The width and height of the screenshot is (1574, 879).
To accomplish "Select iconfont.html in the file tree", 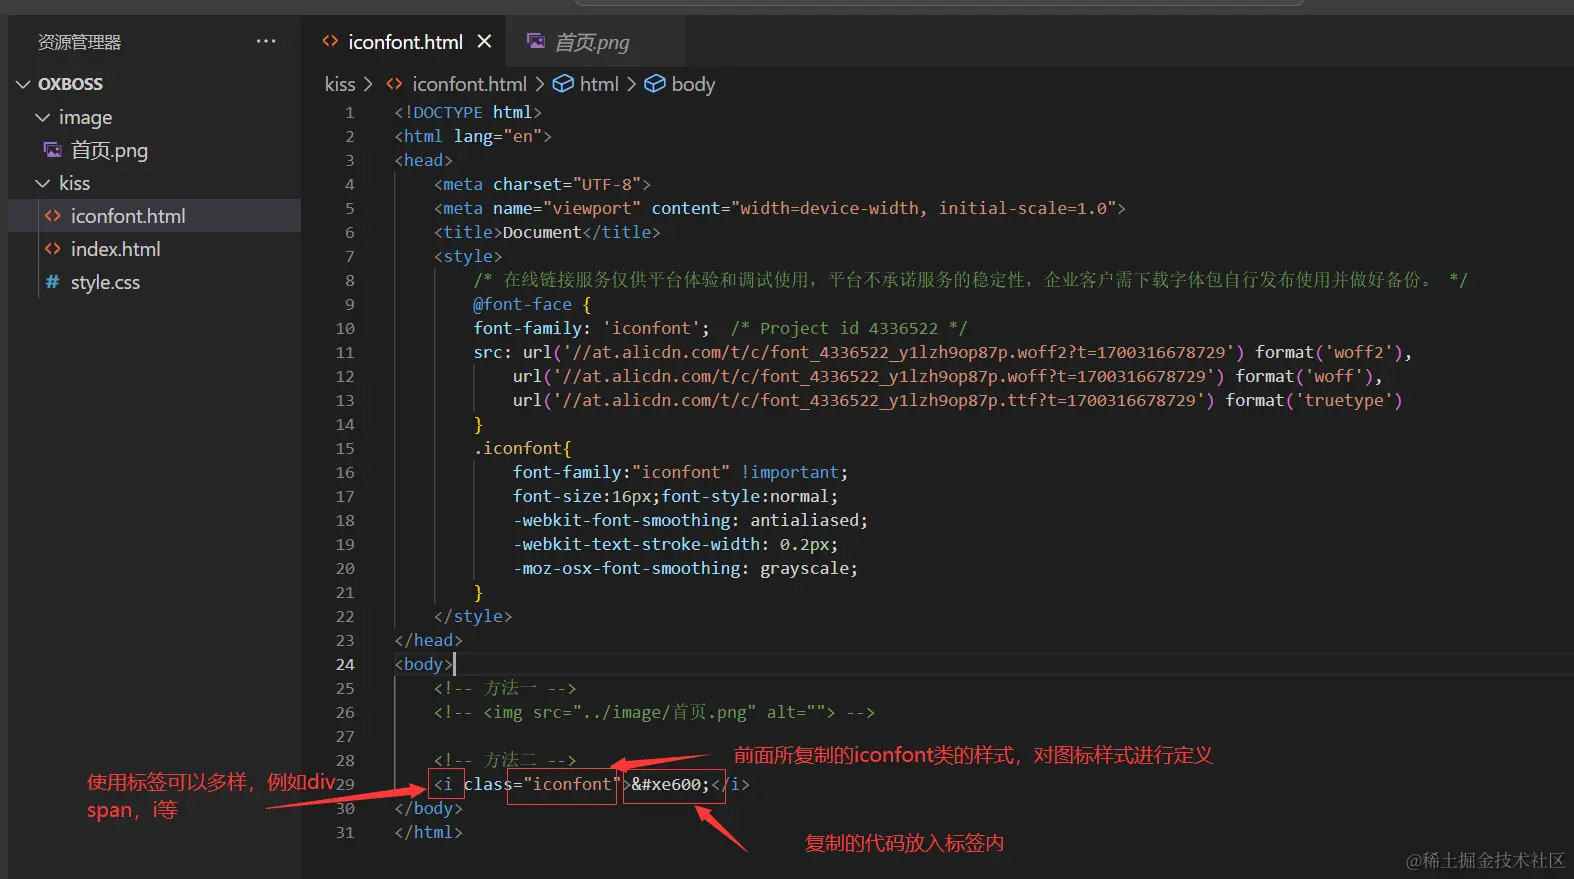I will [x=155, y=216].
